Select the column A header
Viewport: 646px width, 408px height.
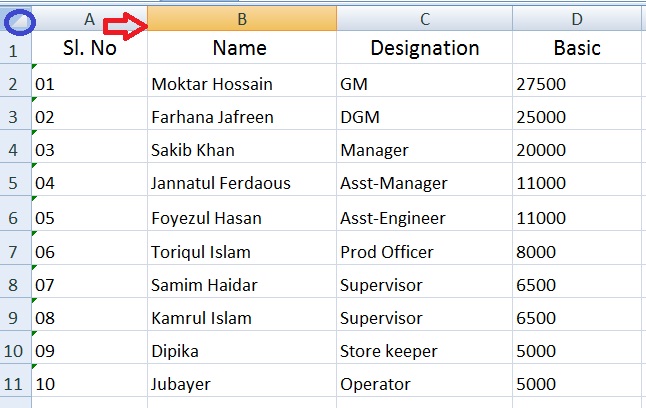pyautogui.click(x=90, y=18)
